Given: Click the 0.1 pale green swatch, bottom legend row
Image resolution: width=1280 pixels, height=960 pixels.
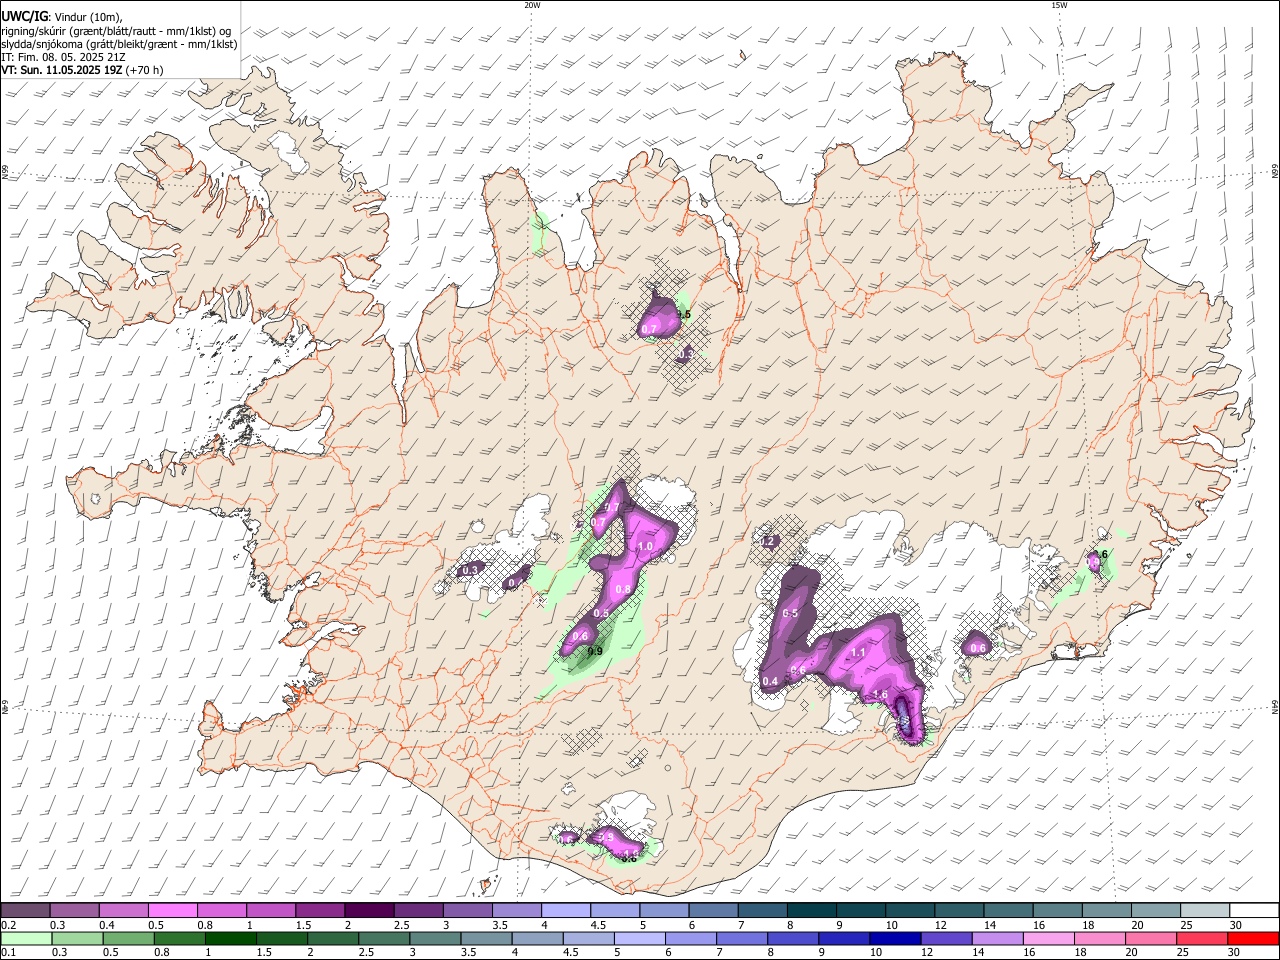Looking at the screenshot, I should [x=26, y=938].
